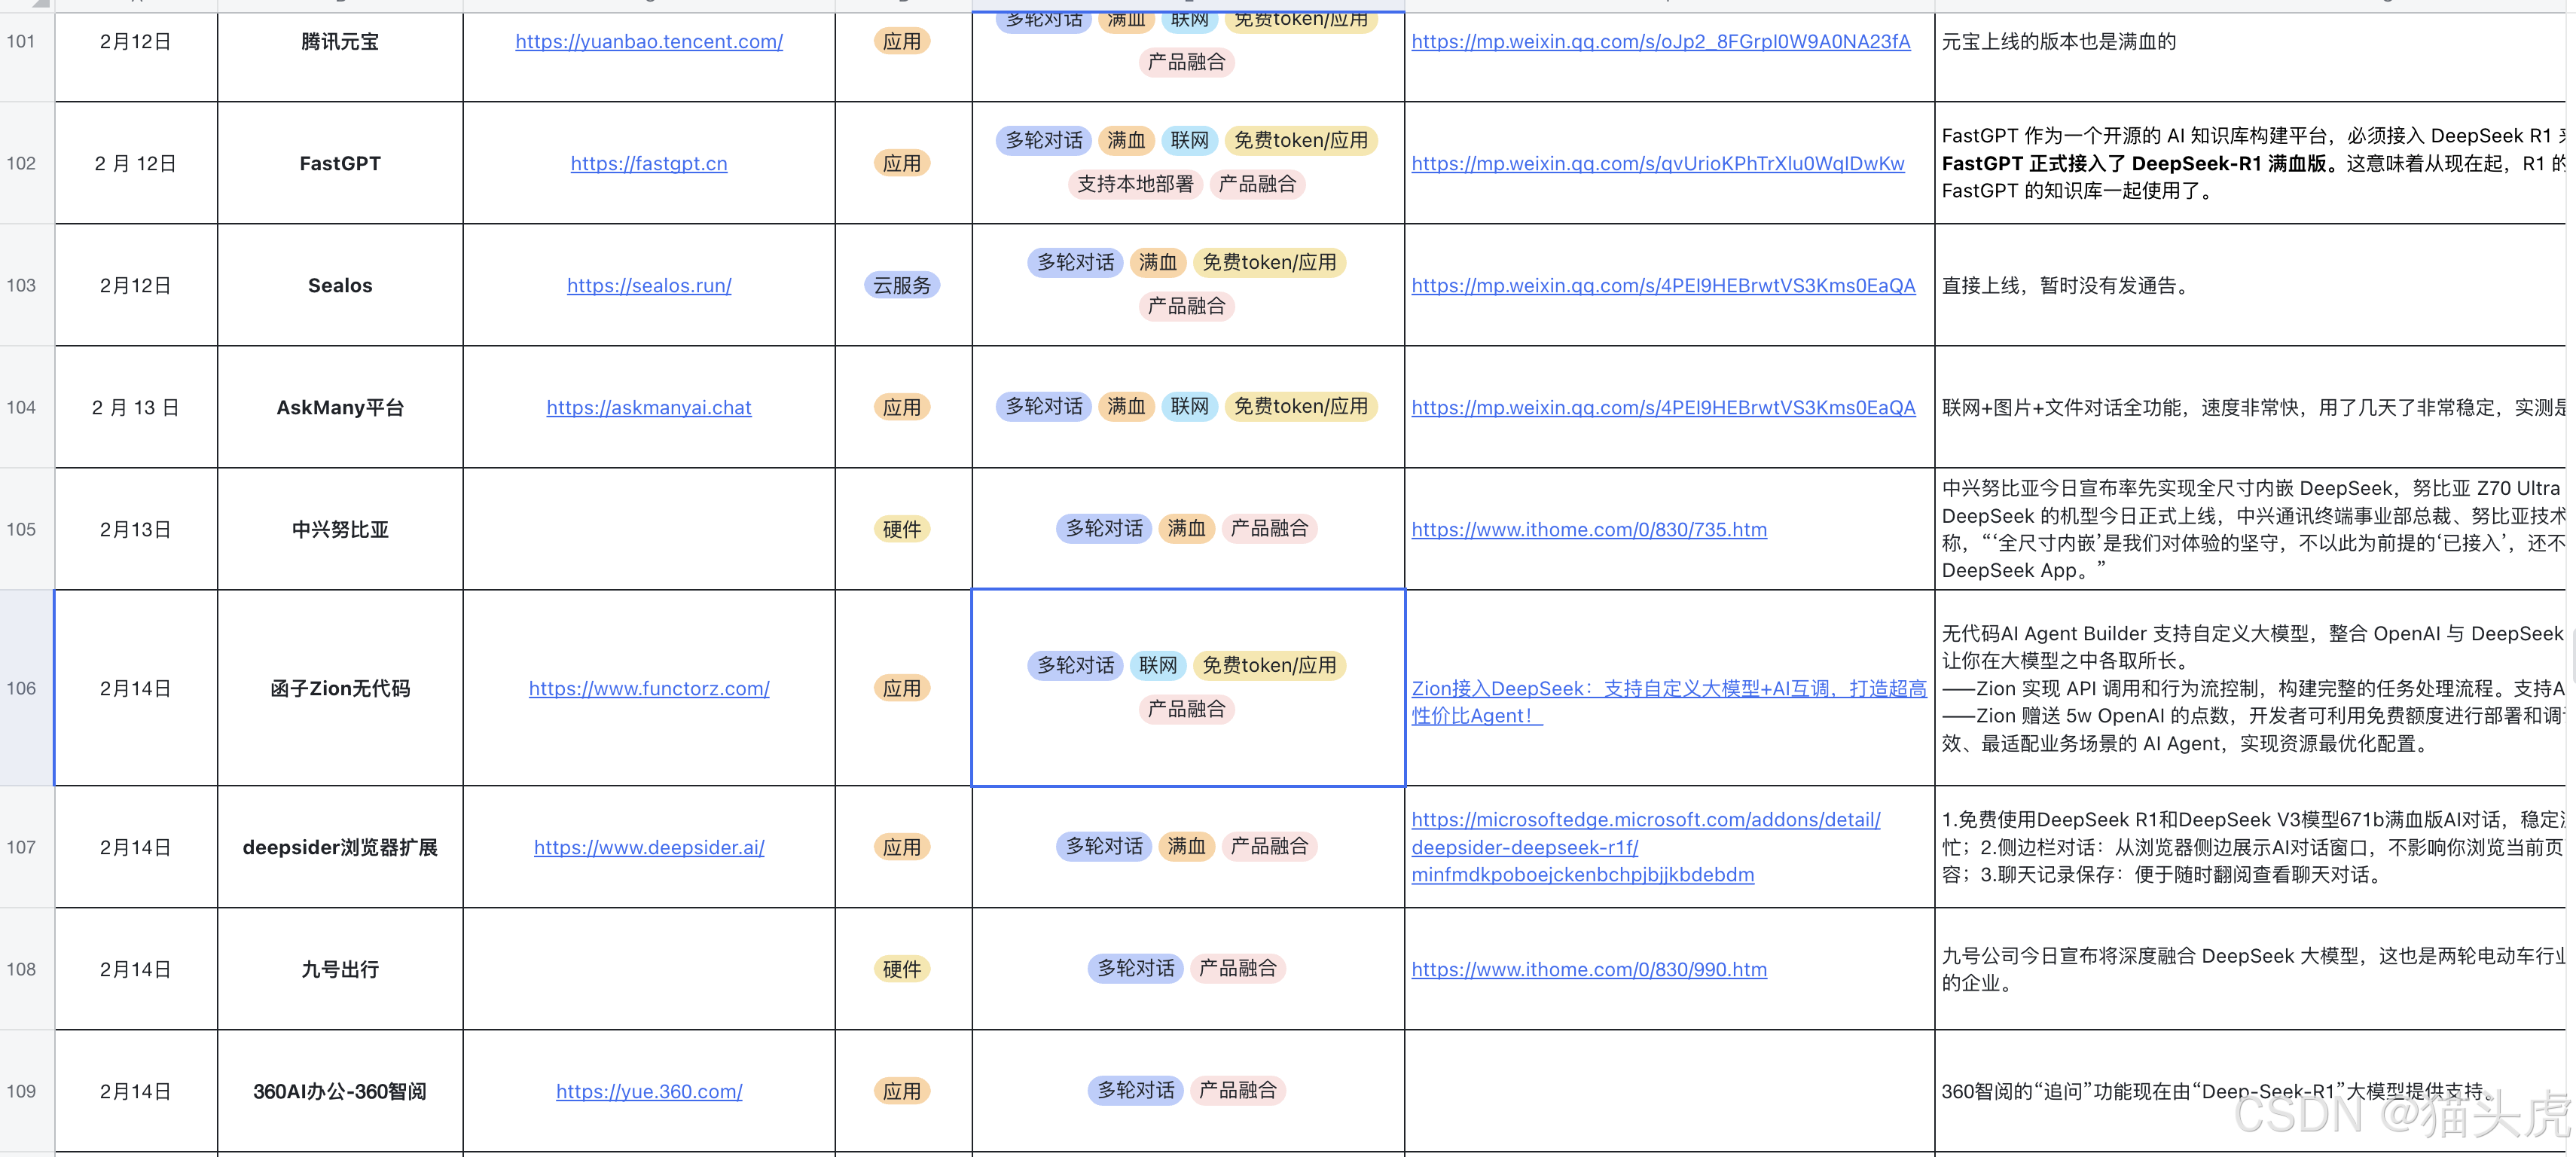This screenshot has height=1157, width=2576.
Task: Select row header 106
Action: 22,689
